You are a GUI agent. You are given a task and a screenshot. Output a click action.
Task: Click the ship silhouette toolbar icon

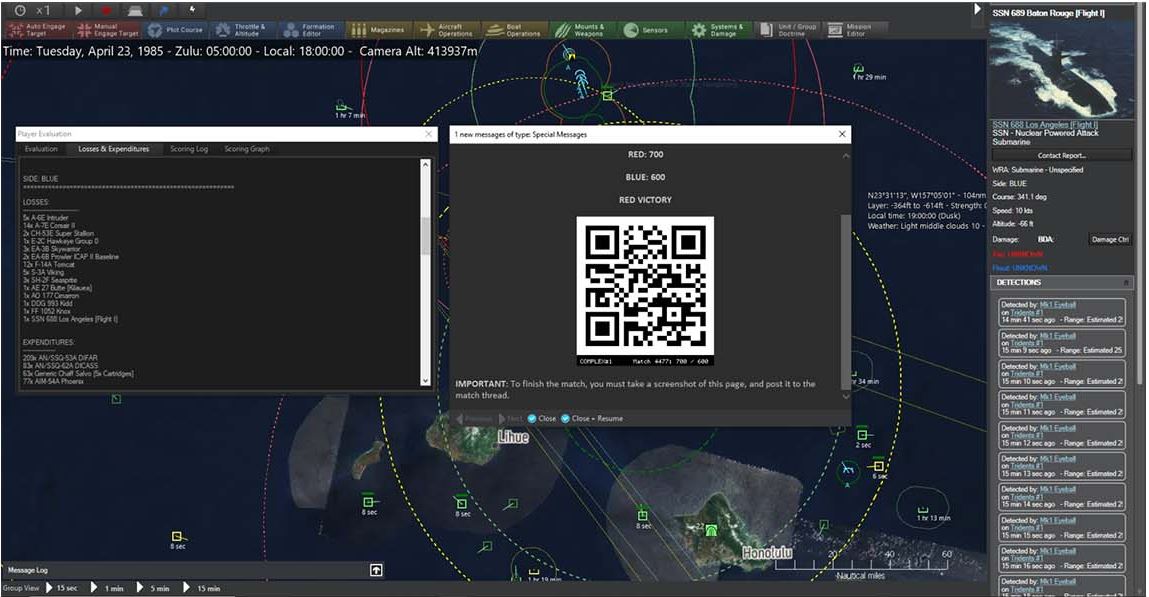(135, 10)
